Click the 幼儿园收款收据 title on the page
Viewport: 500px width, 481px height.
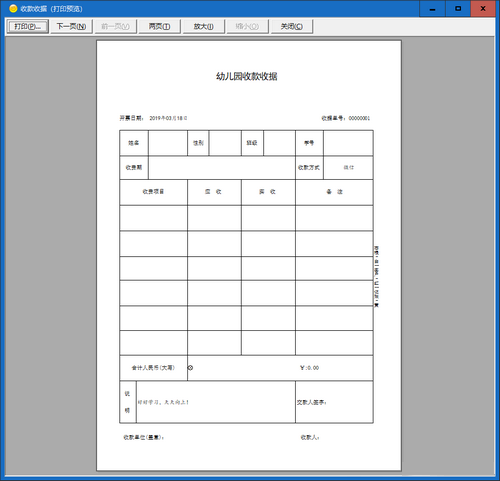[x=247, y=76]
